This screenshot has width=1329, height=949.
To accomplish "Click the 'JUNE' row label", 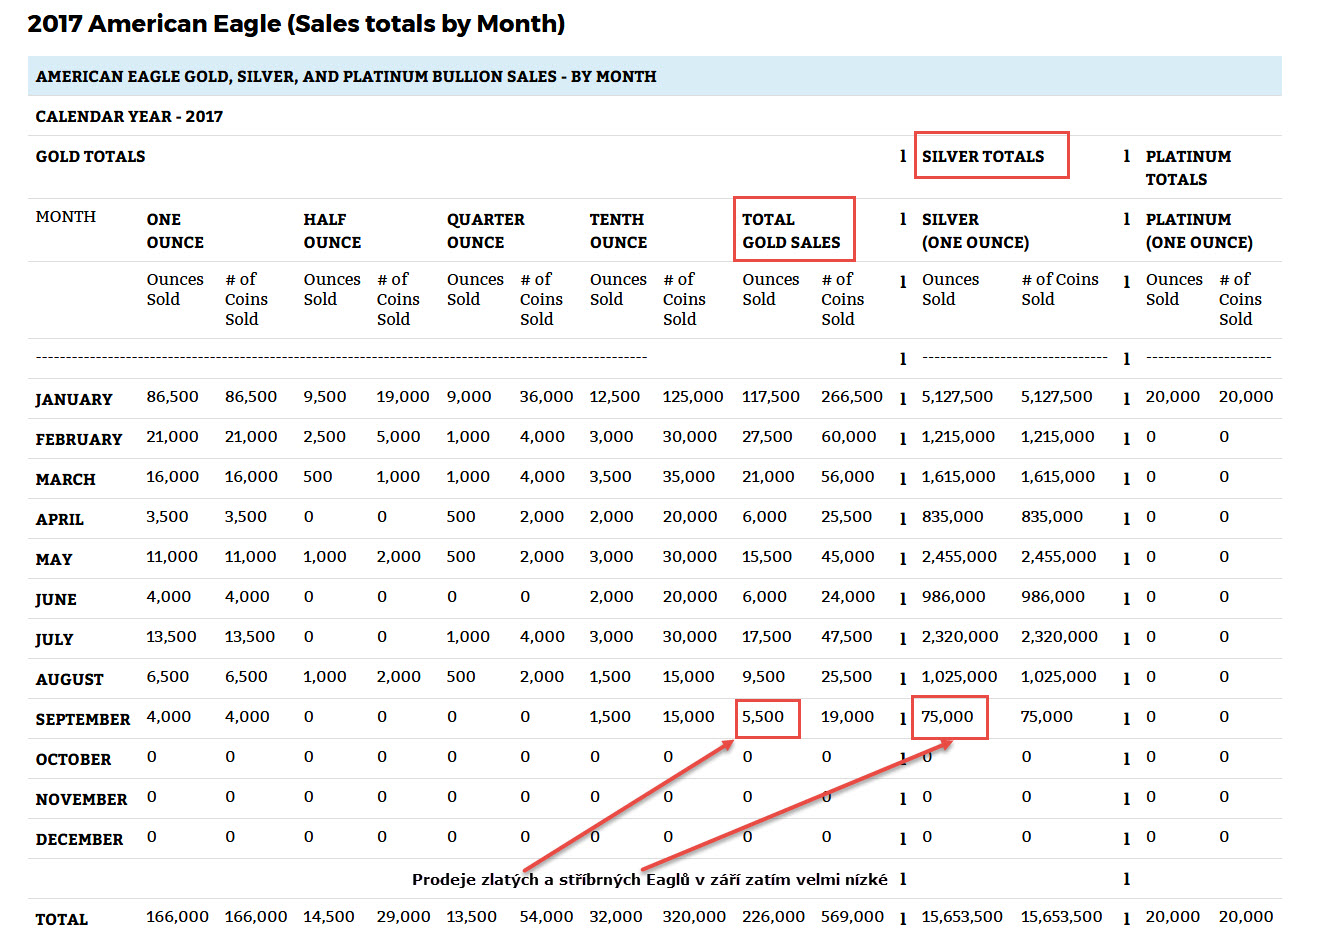I will 56,599.
